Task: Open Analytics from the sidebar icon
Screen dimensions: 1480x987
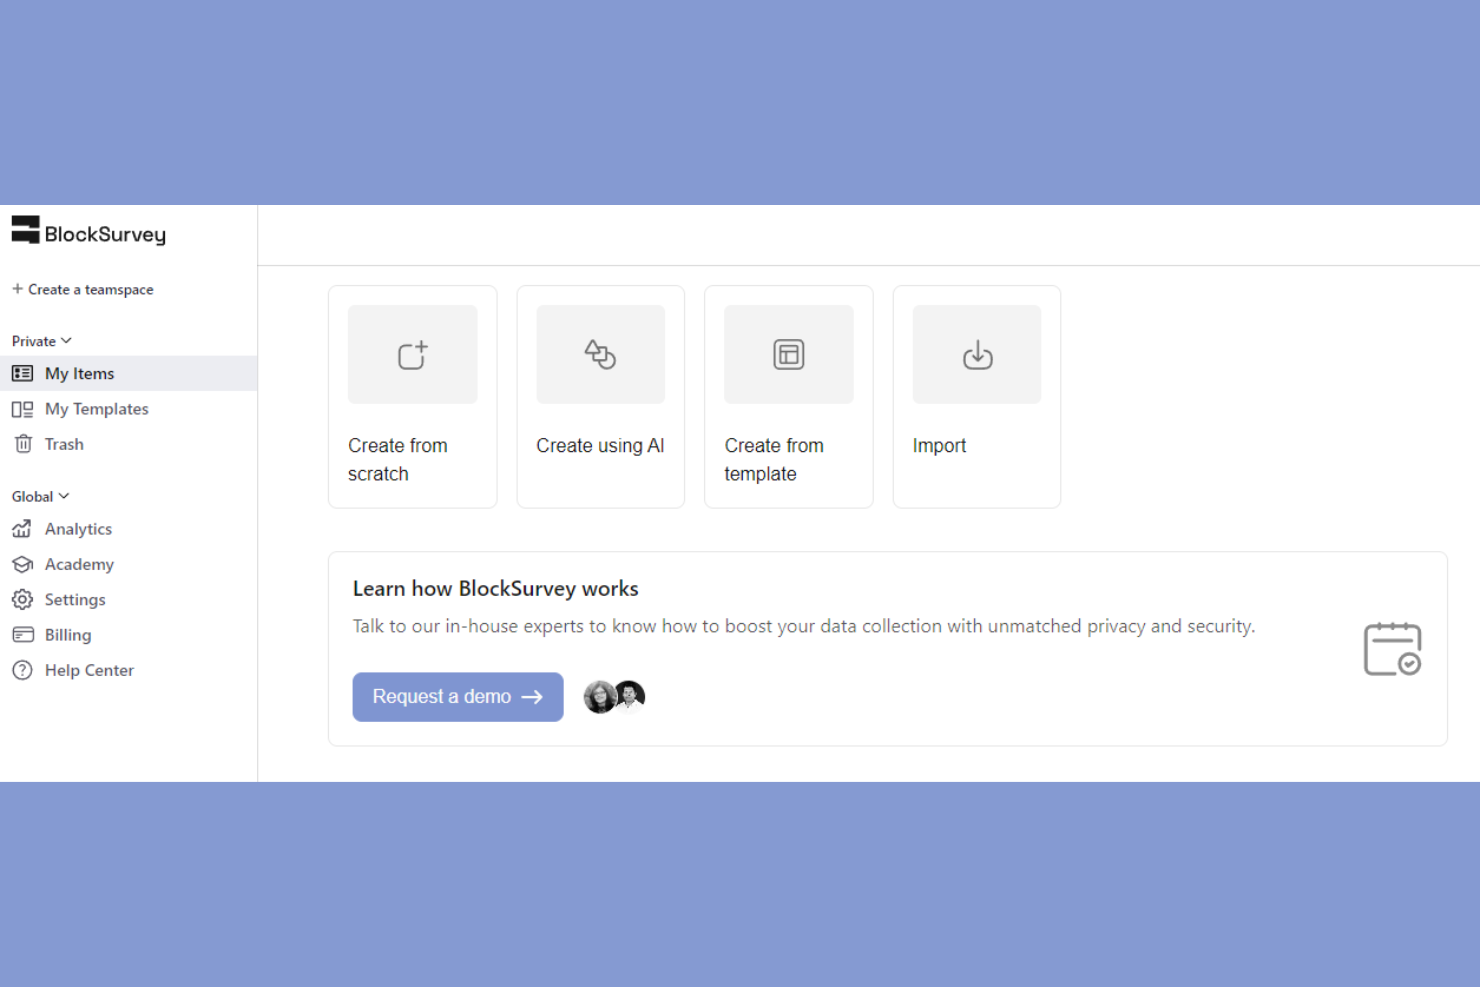Action: (x=23, y=528)
